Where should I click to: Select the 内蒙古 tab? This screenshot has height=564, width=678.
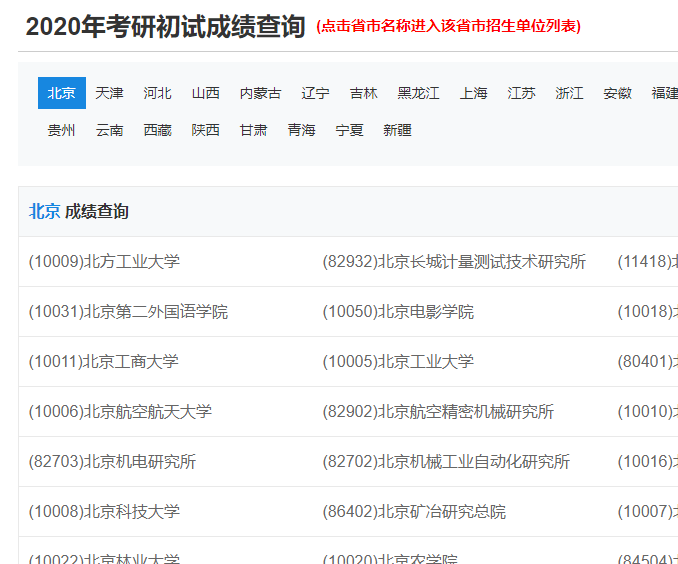(x=261, y=93)
